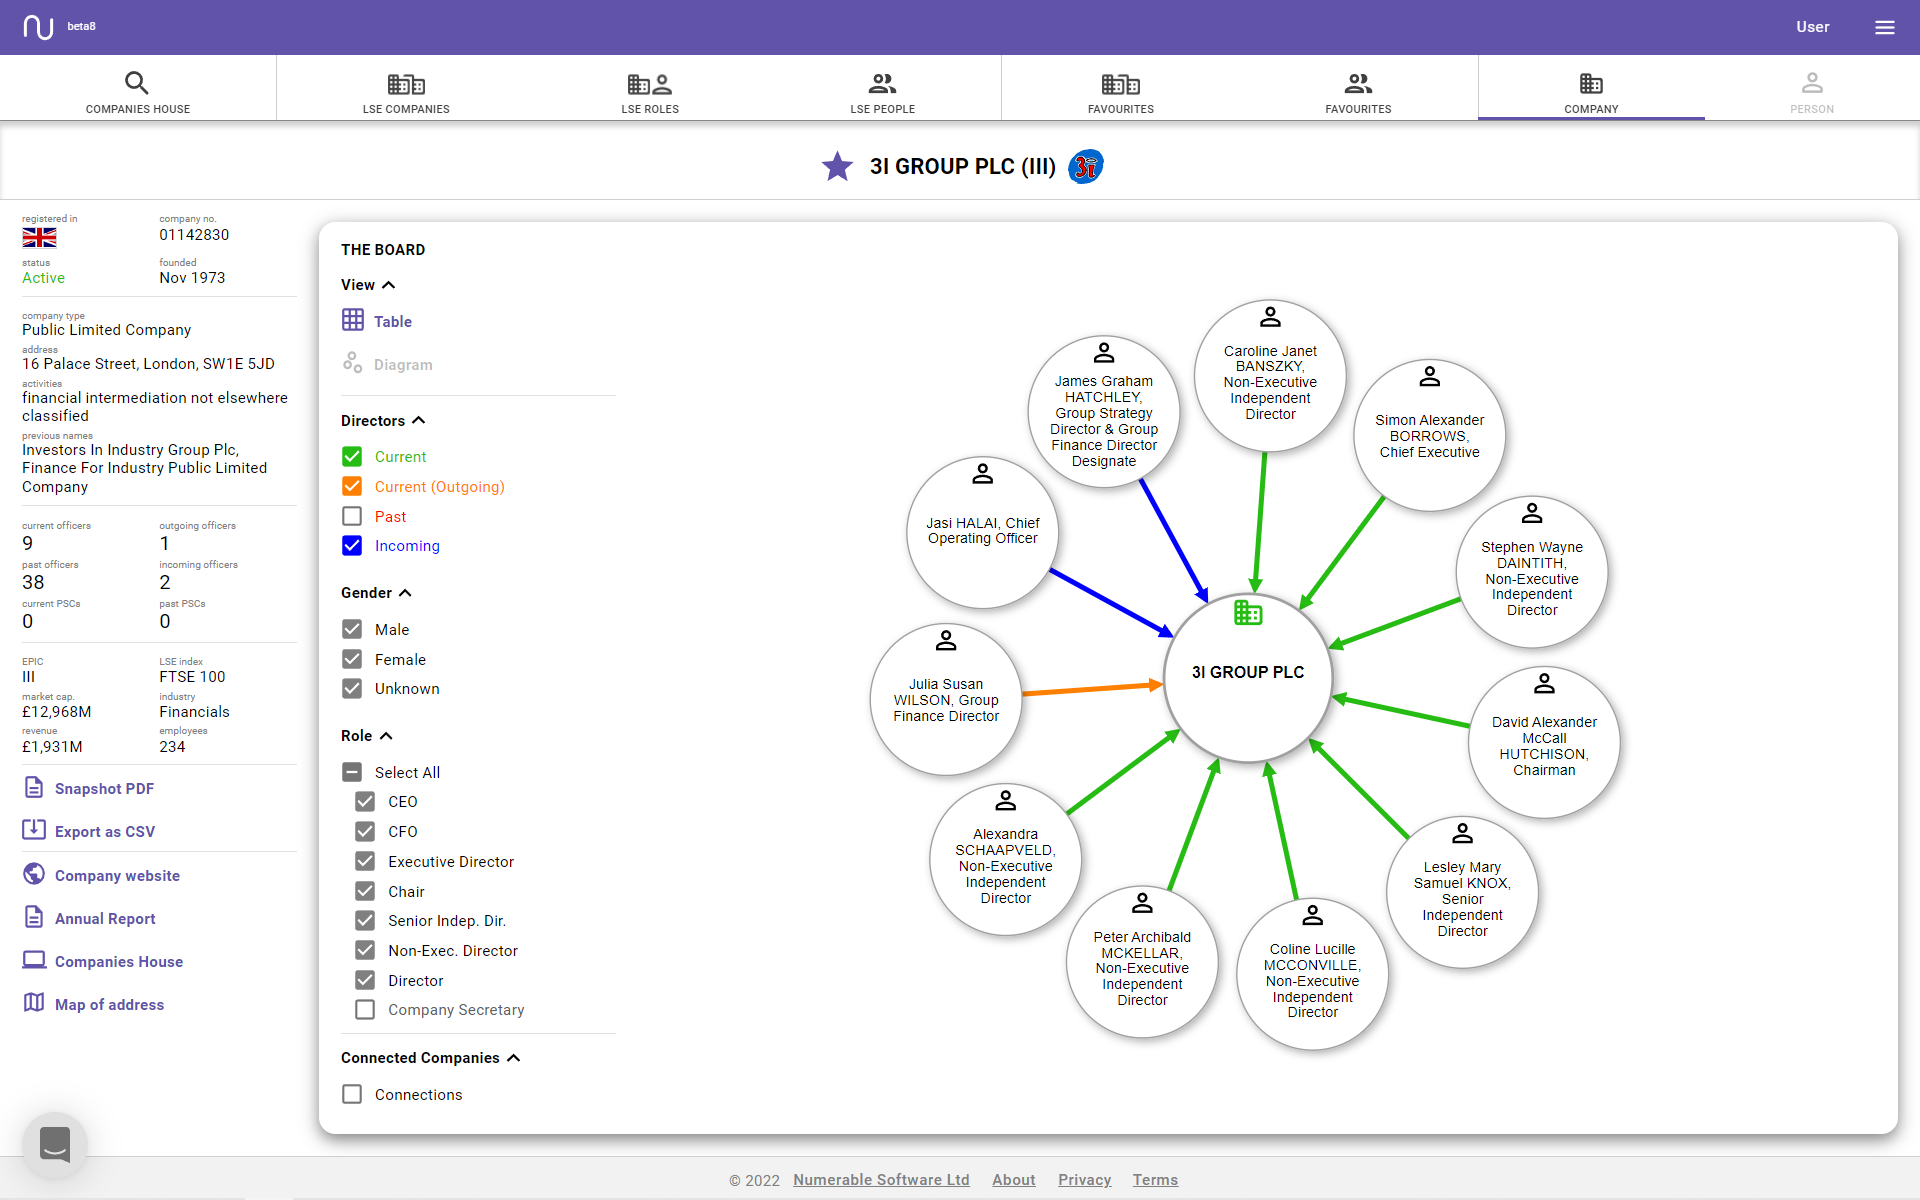Image resolution: width=1920 pixels, height=1200 pixels.
Task: Uncheck the CFO role checkbox
Action: (x=365, y=832)
